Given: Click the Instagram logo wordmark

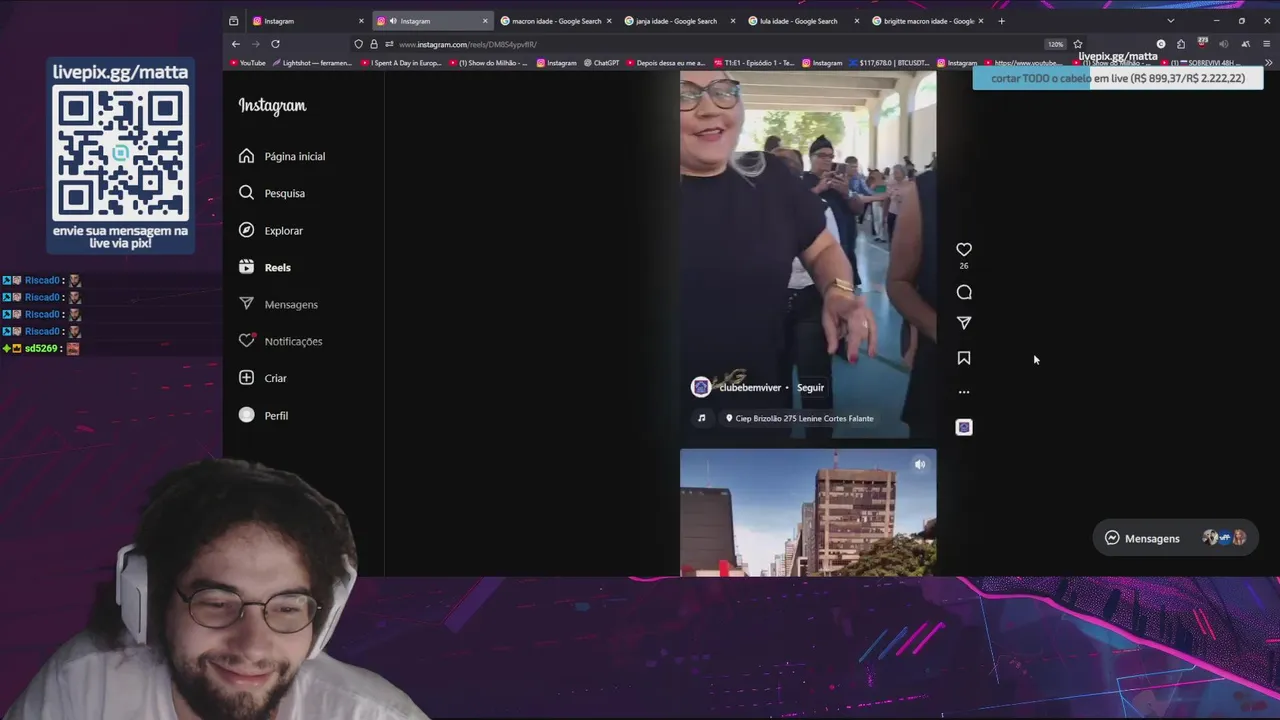Looking at the screenshot, I should pos(272,106).
